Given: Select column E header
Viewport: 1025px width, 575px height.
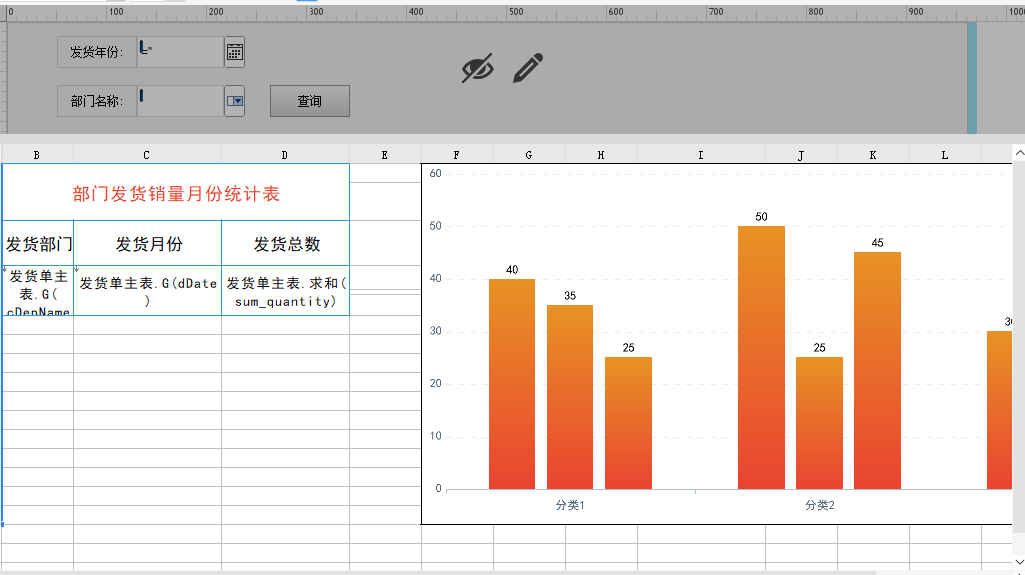Looking at the screenshot, I should pos(384,155).
